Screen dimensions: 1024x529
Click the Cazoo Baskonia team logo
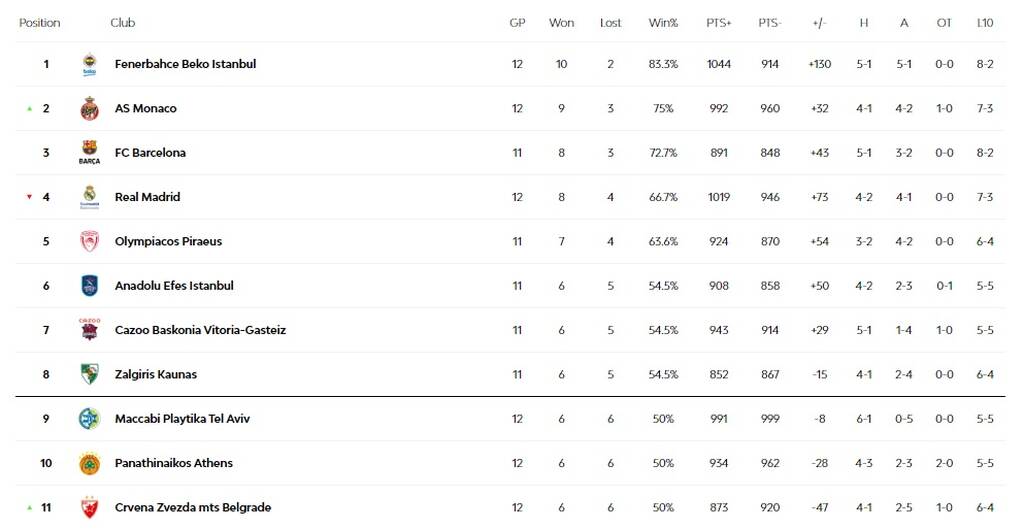click(89, 330)
